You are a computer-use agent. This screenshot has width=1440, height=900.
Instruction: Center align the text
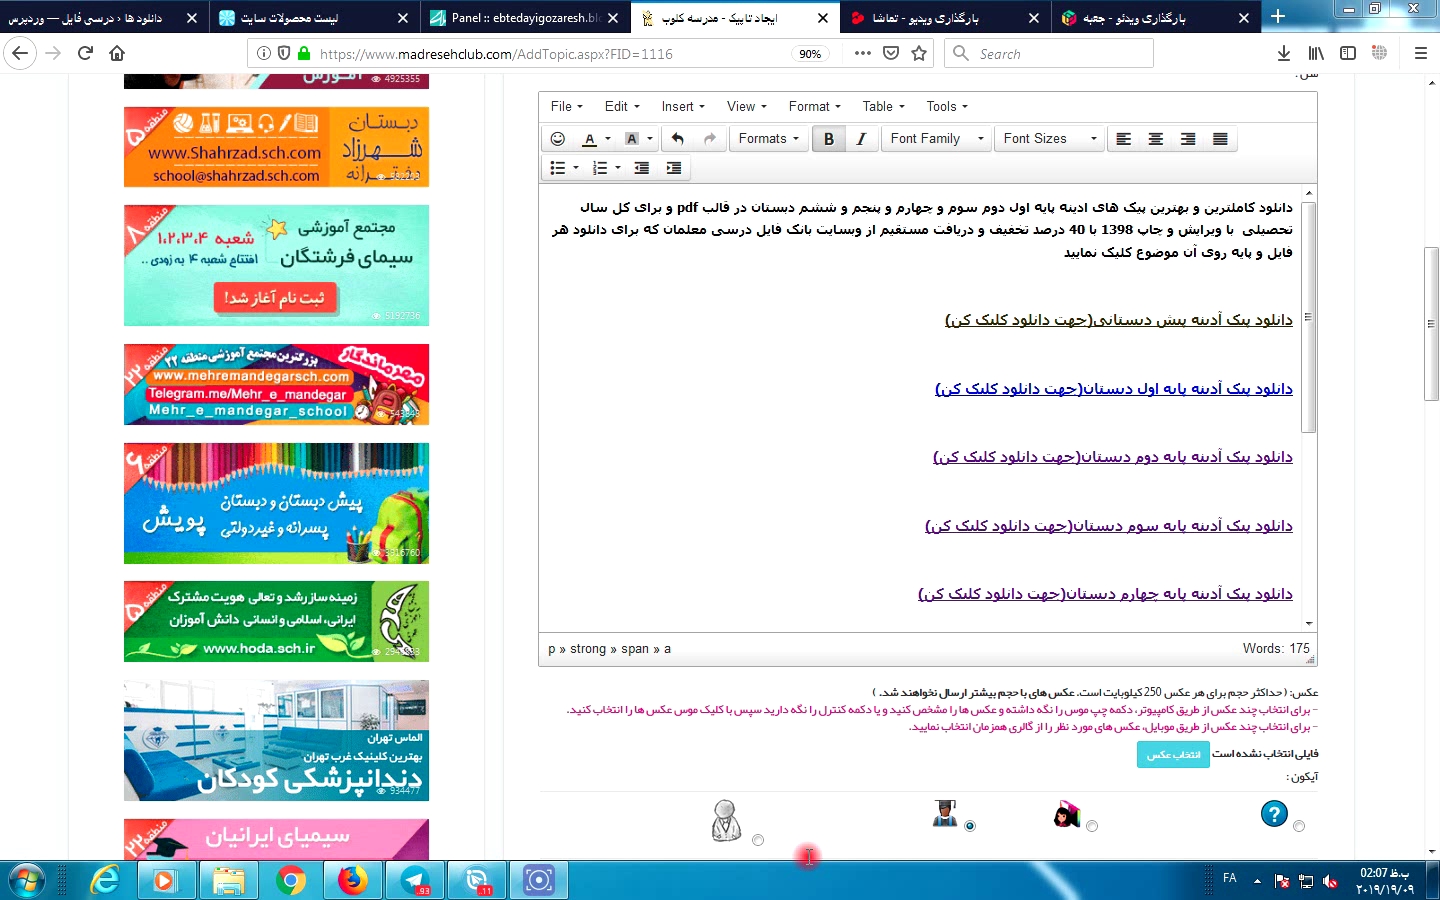click(1155, 139)
